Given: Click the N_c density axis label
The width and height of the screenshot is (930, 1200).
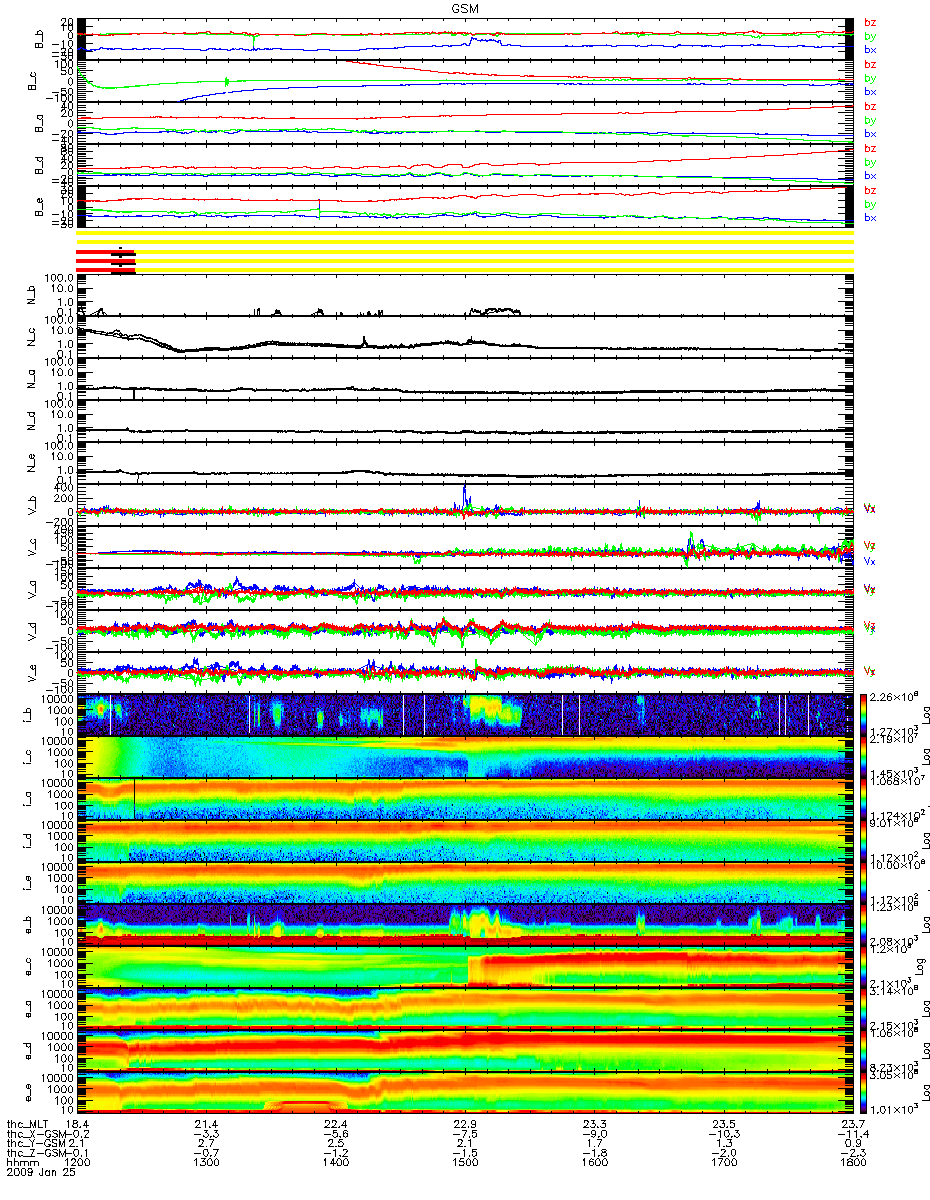Looking at the screenshot, I should pyautogui.click(x=32, y=337).
